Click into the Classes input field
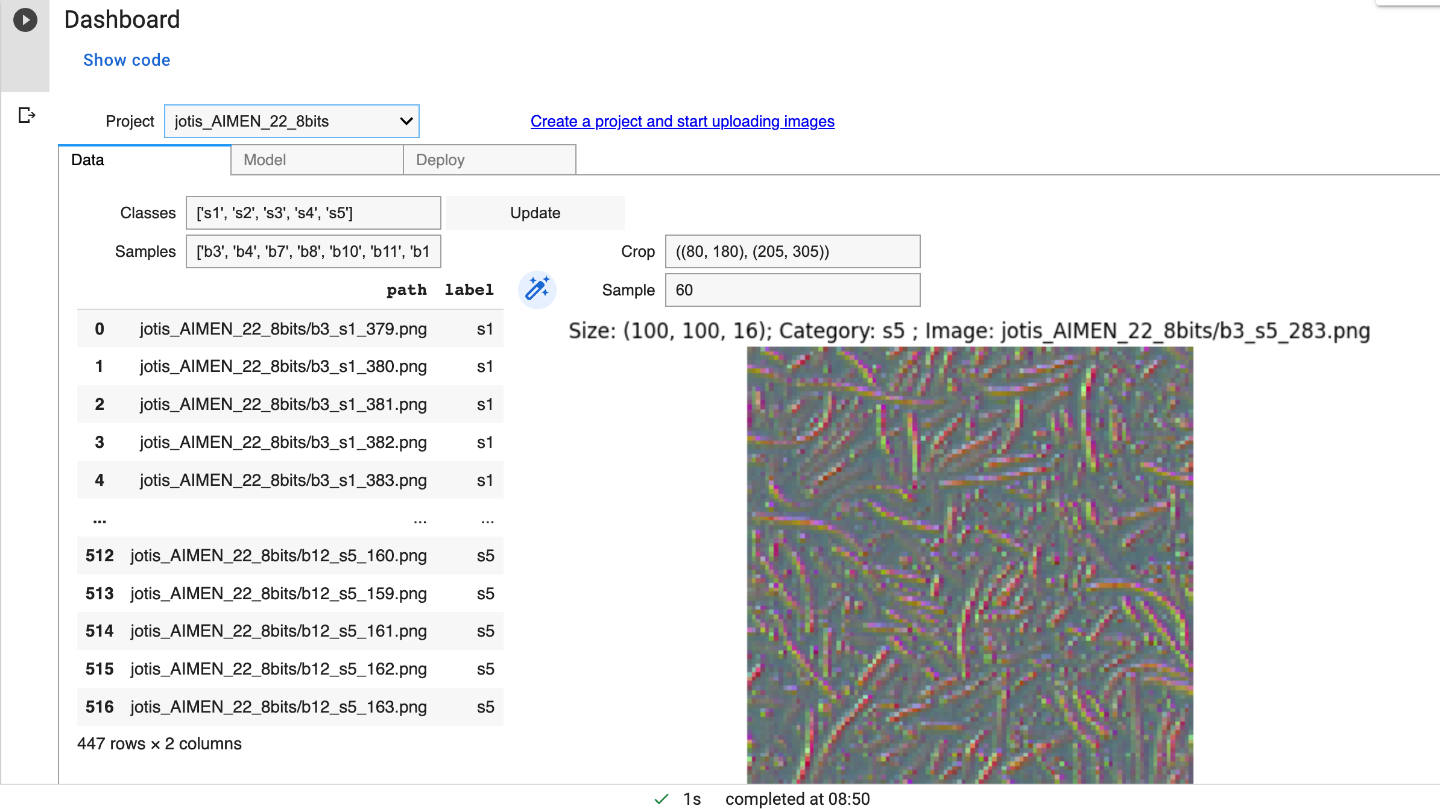Viewport: 1440px width, 809px height. [313, 213]
